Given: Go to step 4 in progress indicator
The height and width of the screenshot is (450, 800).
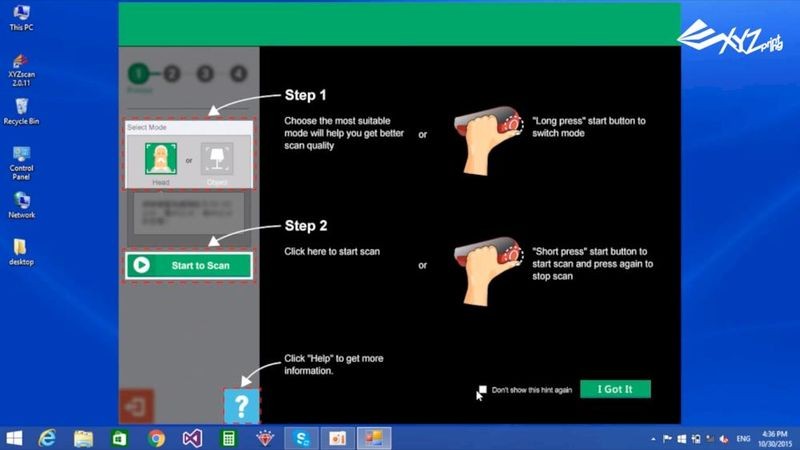Looking at the screenshot, I should (x=237, y=73).
